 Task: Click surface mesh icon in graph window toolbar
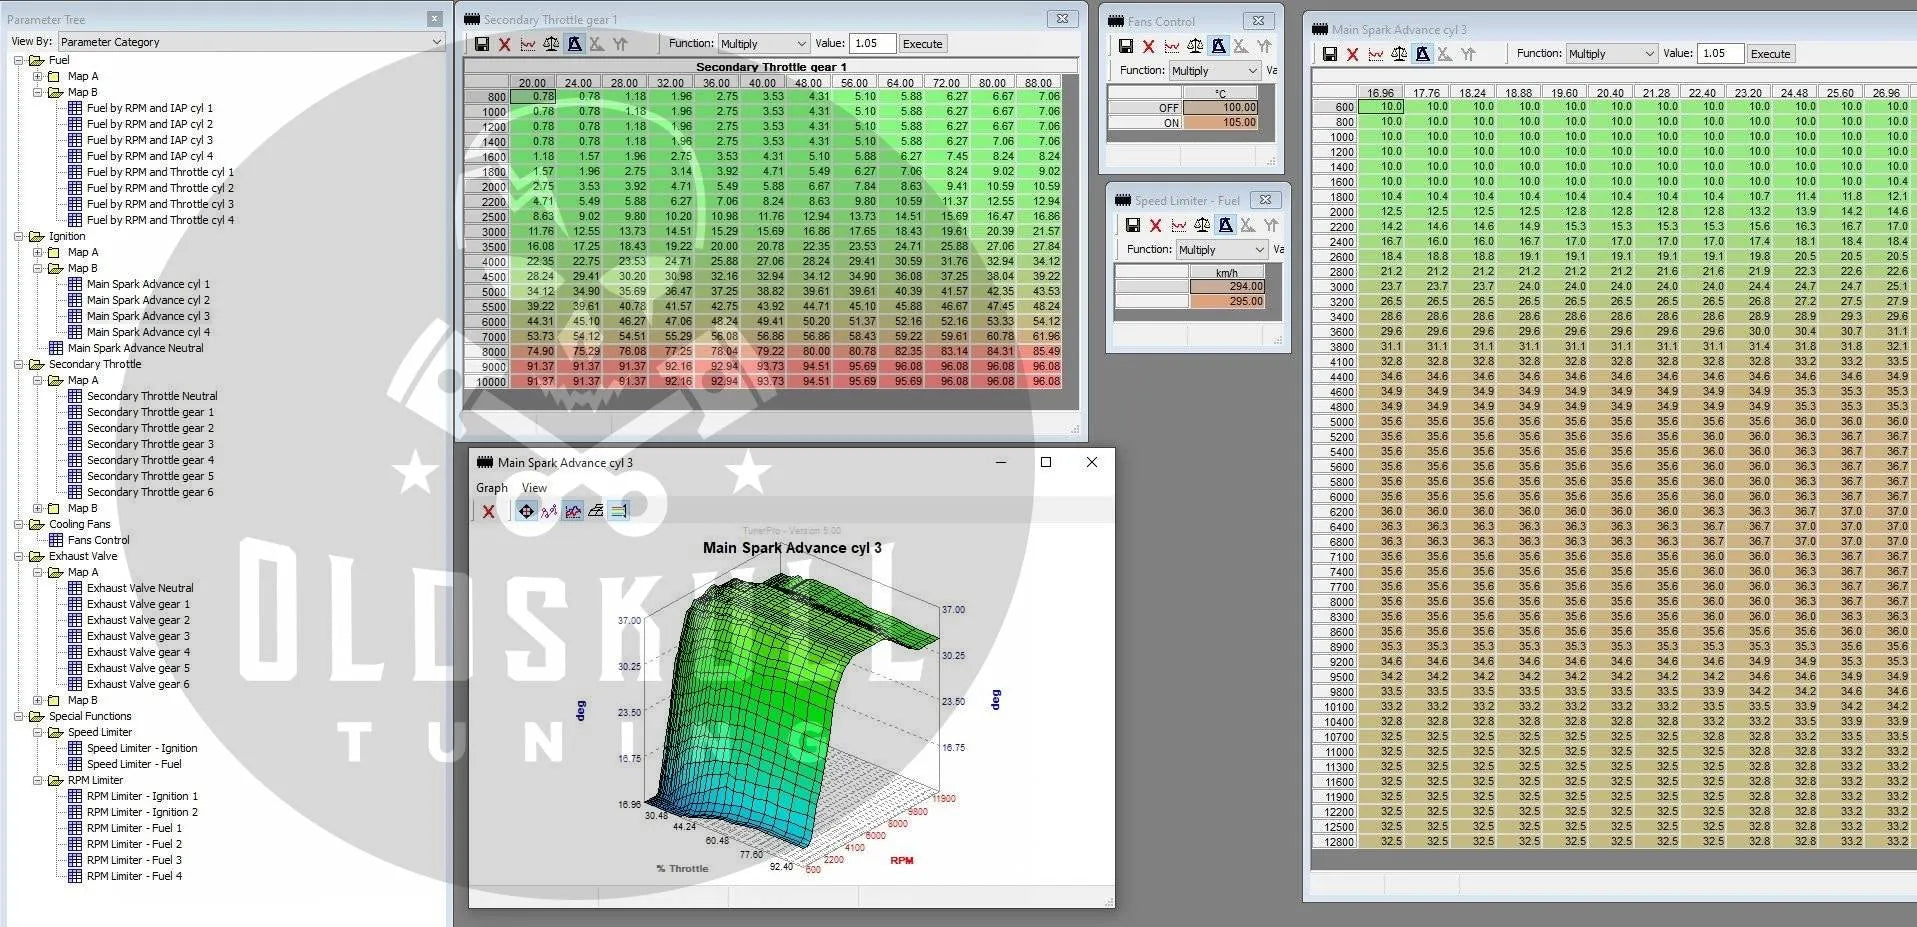[x=596, y=511]
